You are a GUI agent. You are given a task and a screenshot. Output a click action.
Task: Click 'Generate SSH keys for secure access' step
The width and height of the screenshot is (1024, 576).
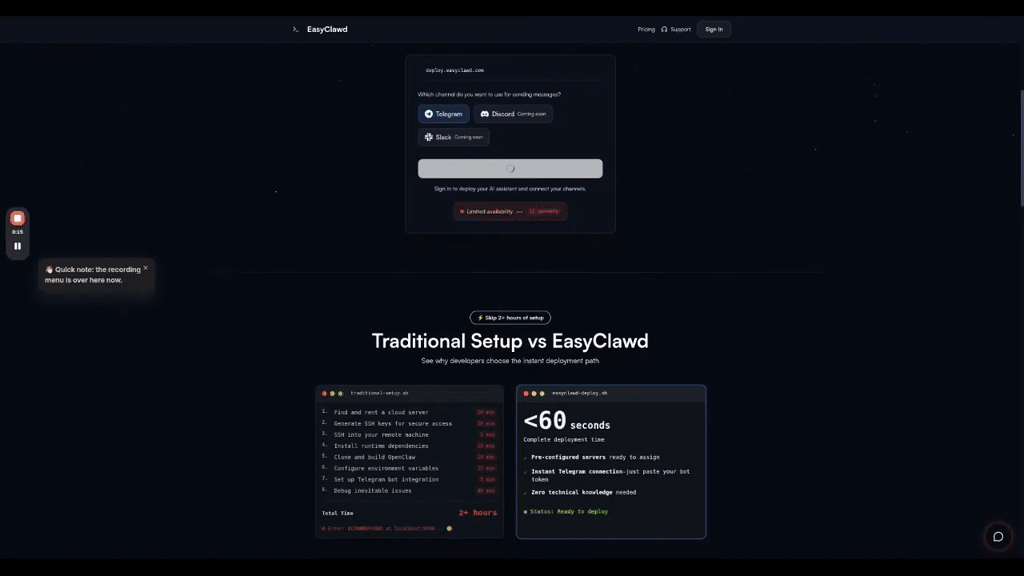coord(392,423)
